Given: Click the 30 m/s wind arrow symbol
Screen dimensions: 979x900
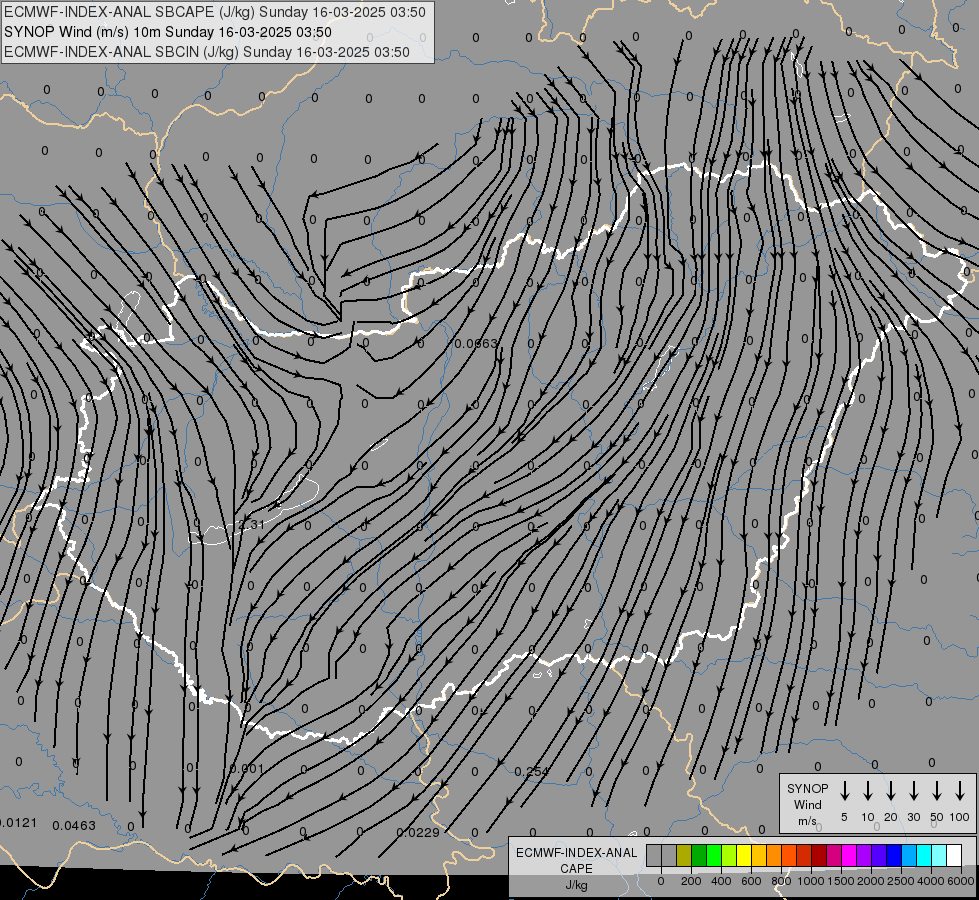Looking at the screenshot, I should [913, 791].
